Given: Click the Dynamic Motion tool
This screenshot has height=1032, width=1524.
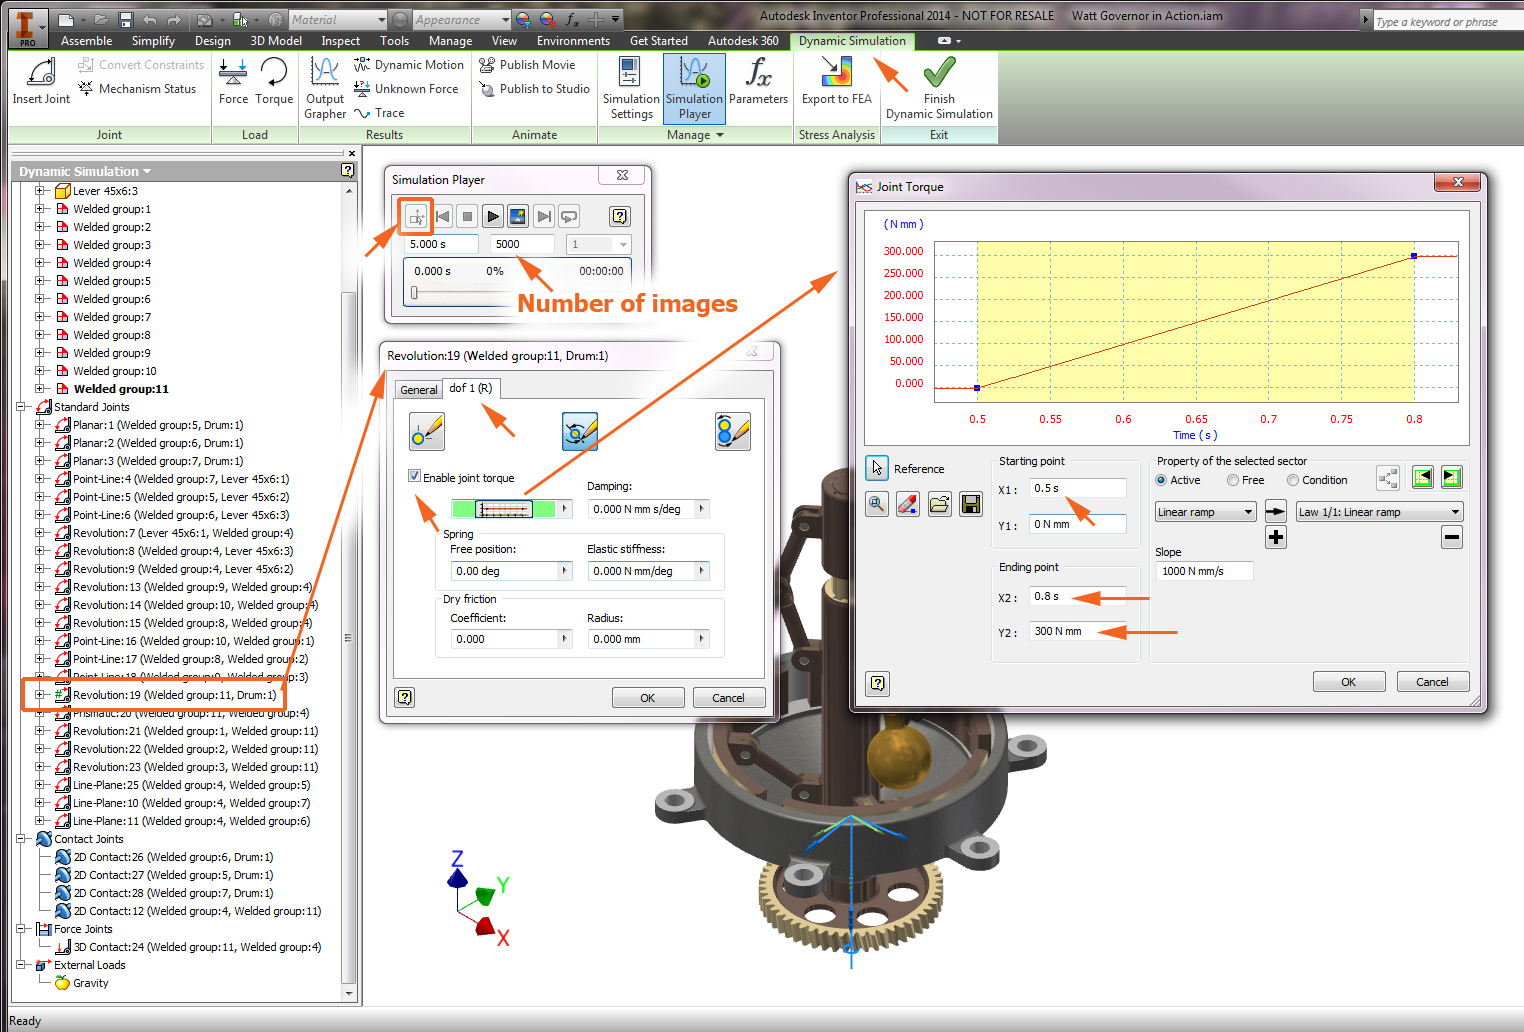Looking at the screenshot, I should click(x=409, y=65).
